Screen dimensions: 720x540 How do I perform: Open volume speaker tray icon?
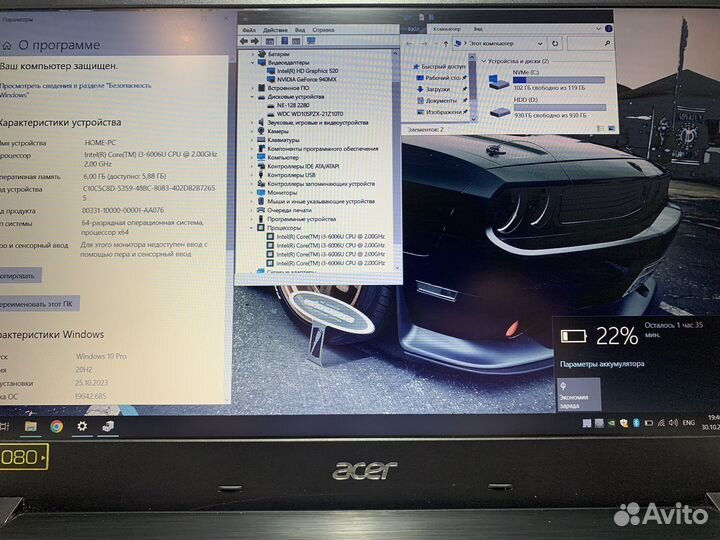673,423
